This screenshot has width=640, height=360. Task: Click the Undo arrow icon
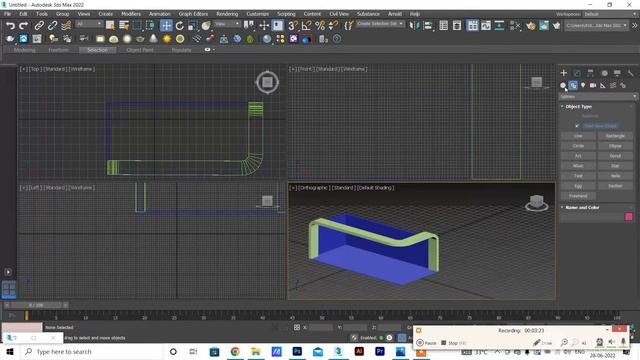pyautogui.click(x=10, y=26)
